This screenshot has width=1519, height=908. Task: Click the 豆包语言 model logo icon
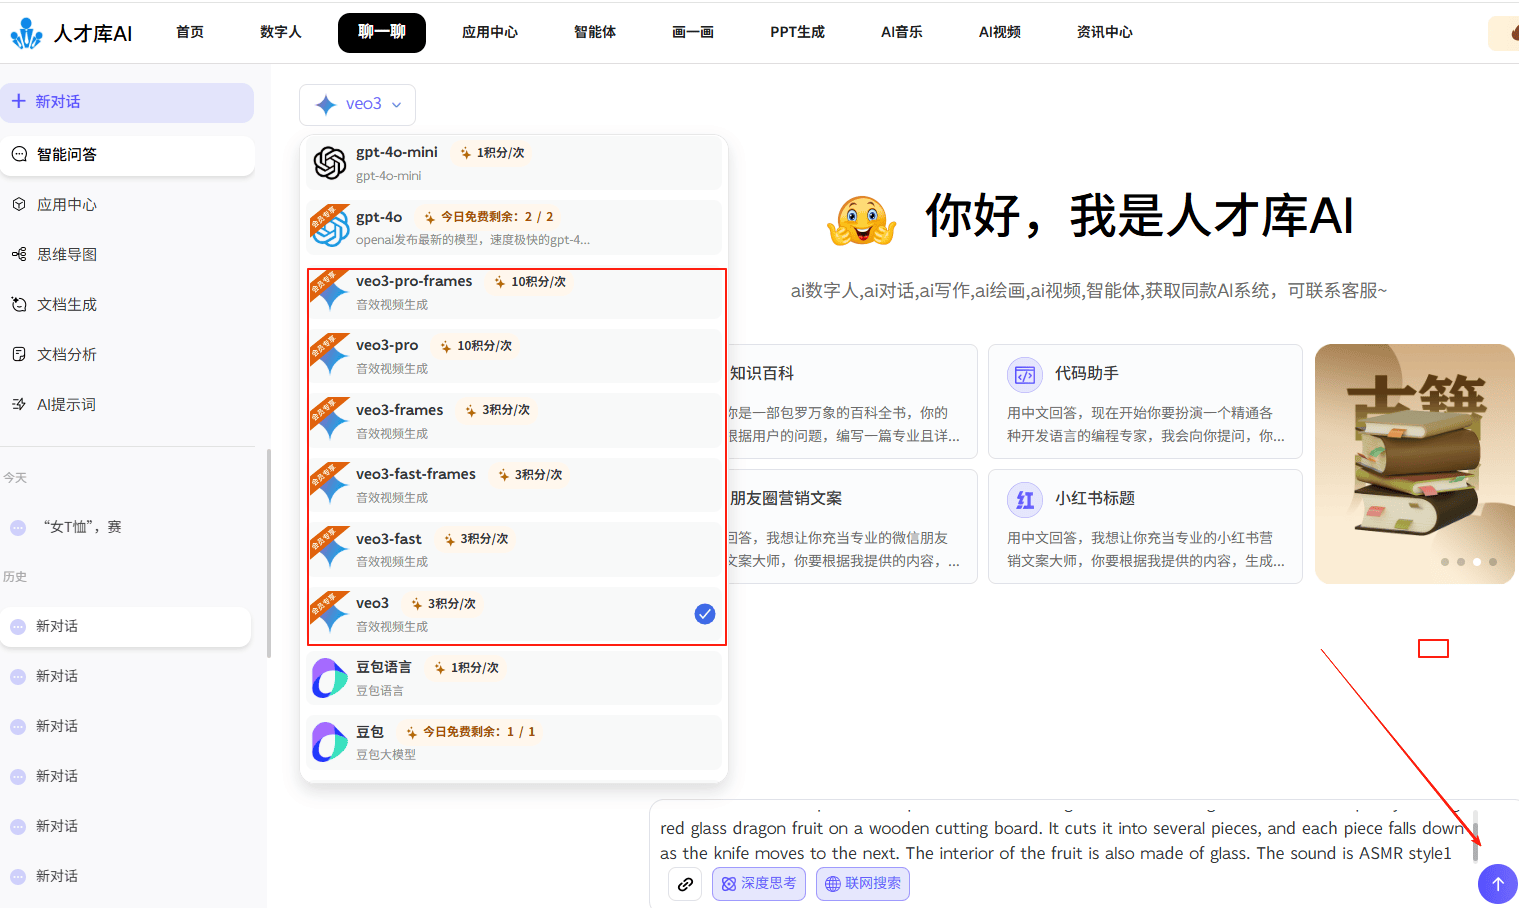[330, 678]
